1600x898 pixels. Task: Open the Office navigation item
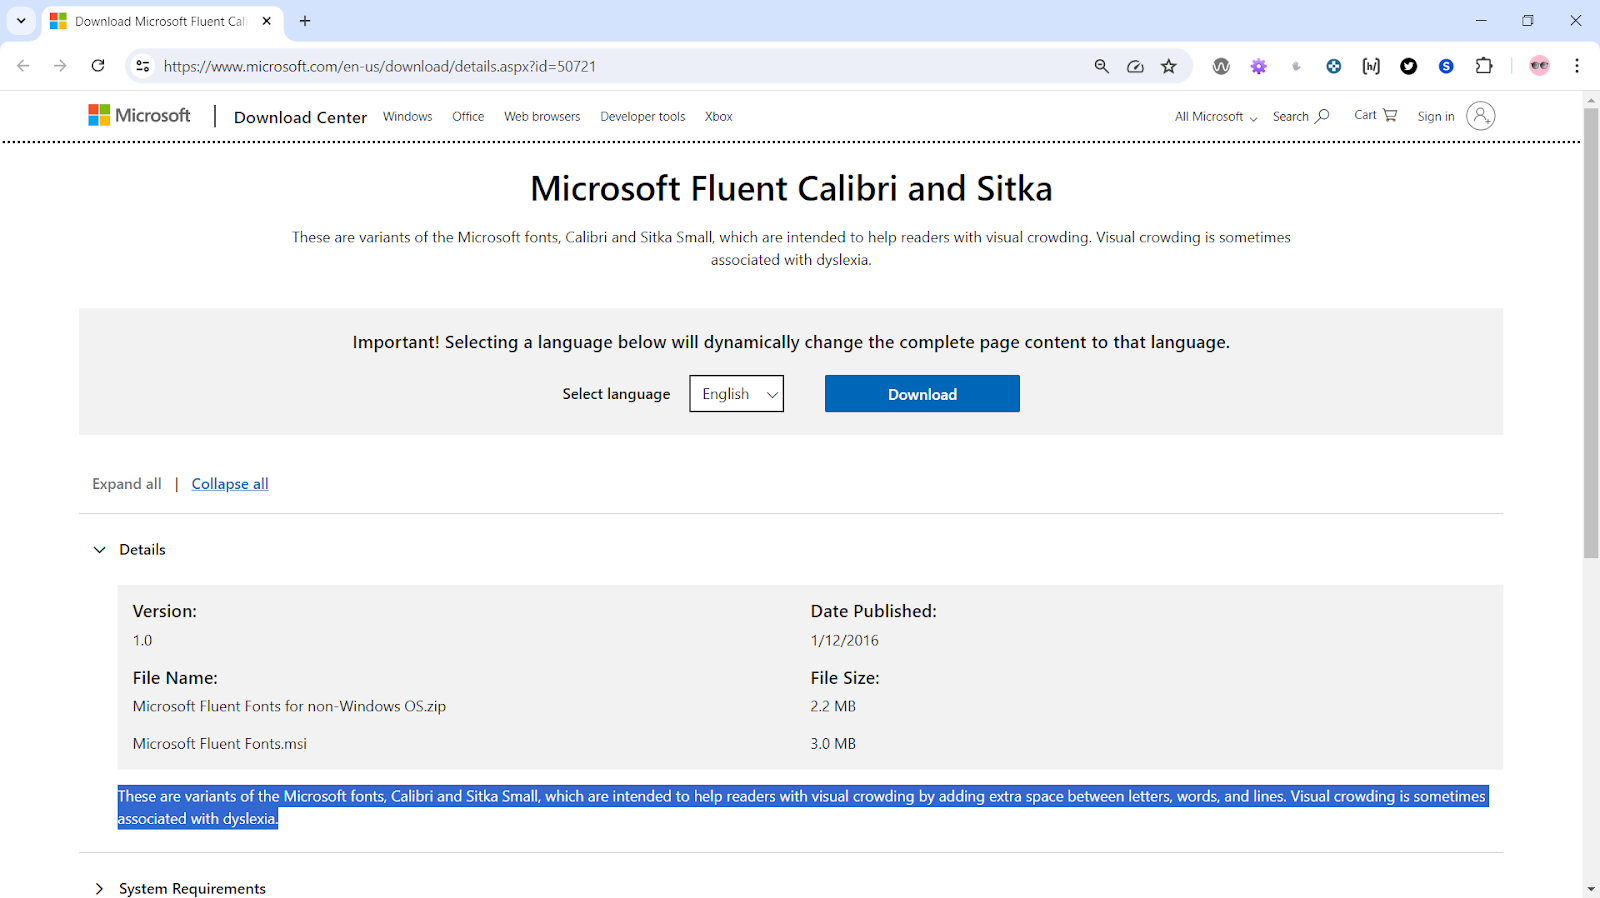468,116
